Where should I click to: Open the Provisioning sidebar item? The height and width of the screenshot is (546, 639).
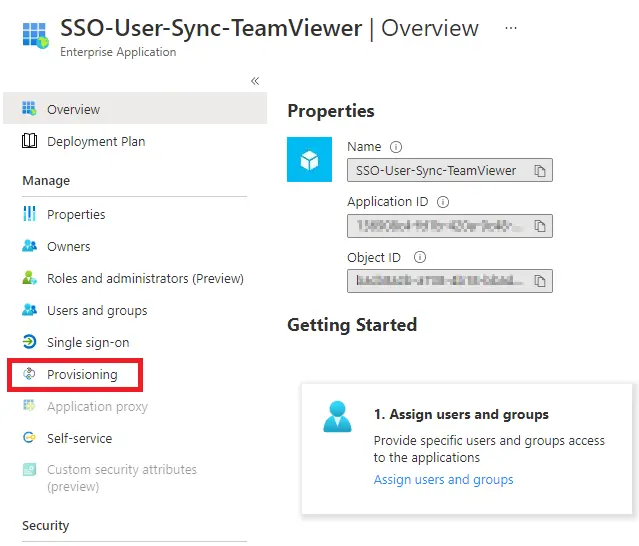point(75,374)
